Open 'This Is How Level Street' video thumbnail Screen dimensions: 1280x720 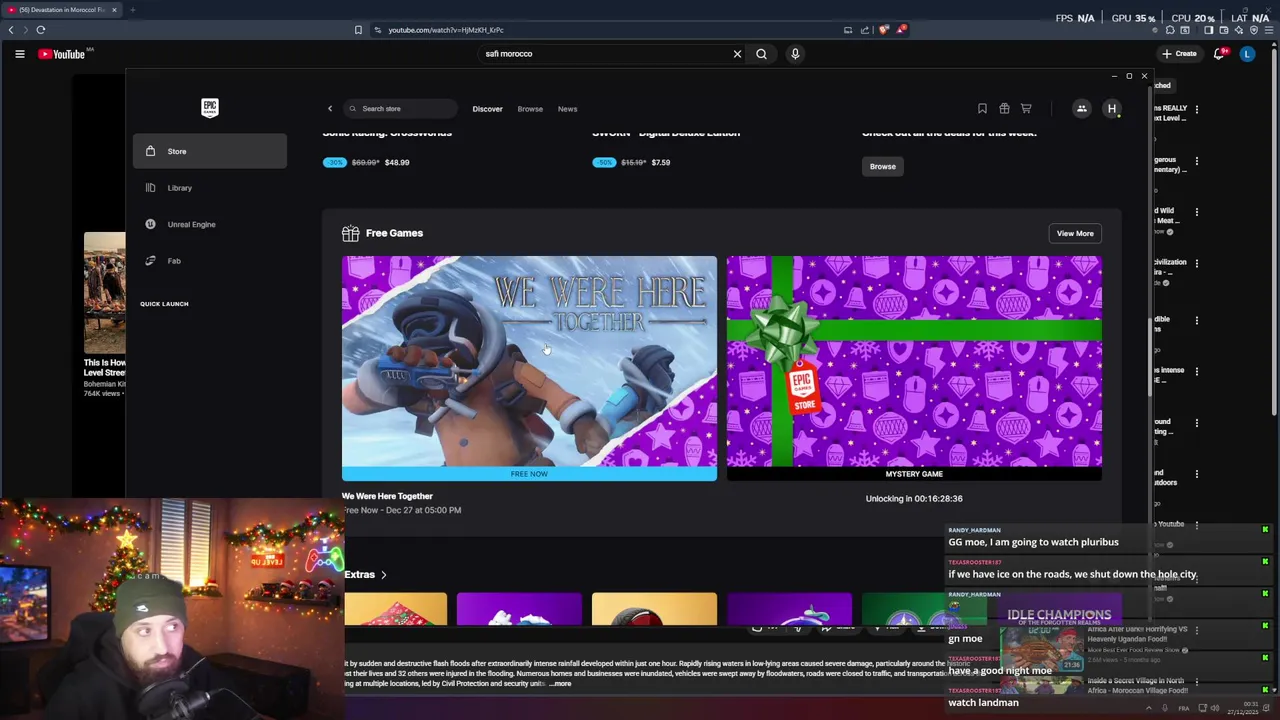105,293
